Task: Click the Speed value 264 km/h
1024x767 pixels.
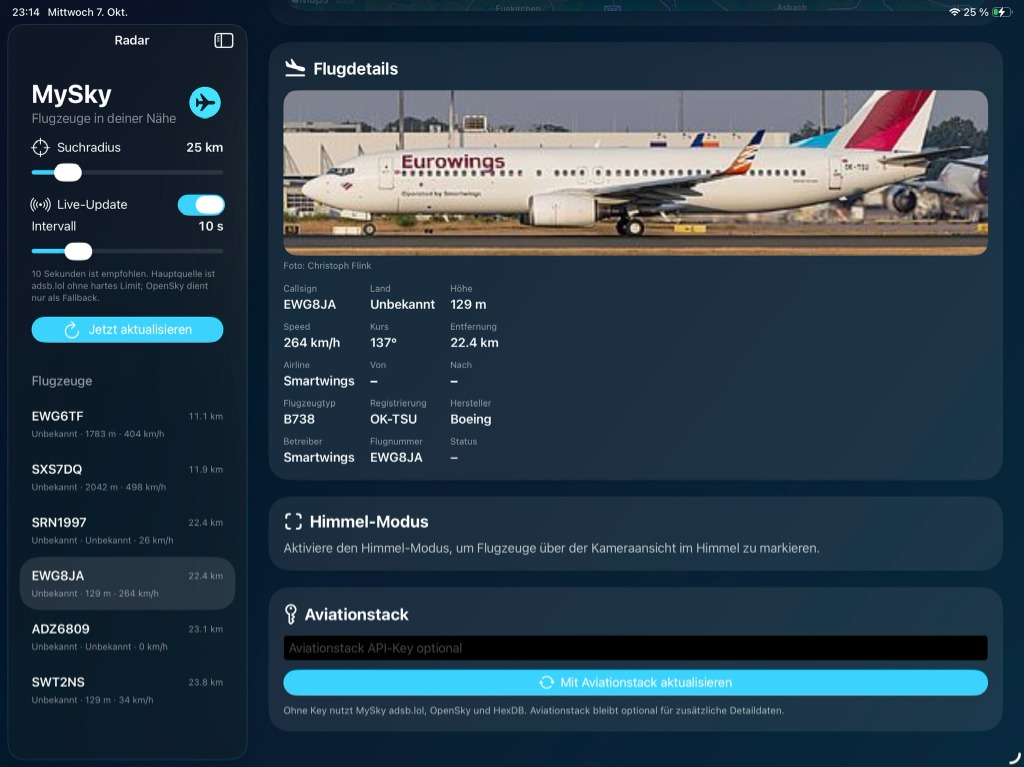Action: point(312,342)
